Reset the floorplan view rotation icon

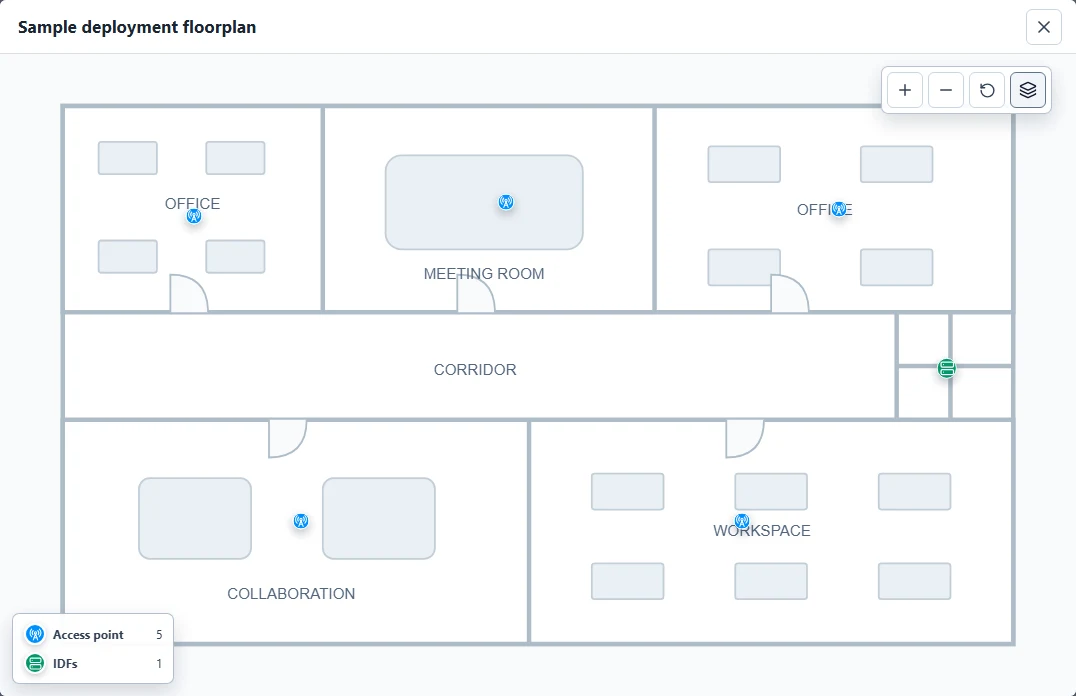click(987, 90)
